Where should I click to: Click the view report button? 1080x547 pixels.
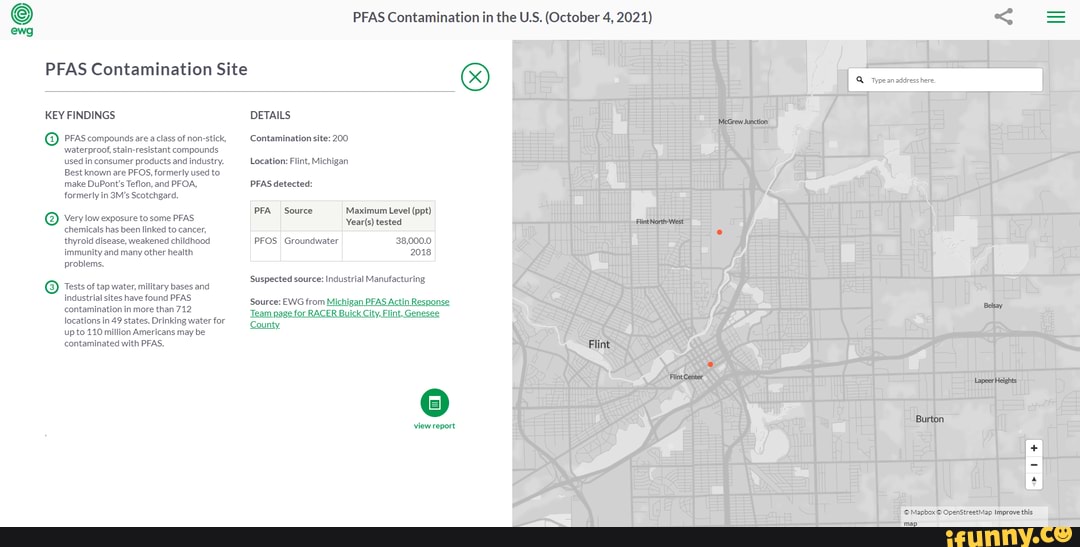435,409
